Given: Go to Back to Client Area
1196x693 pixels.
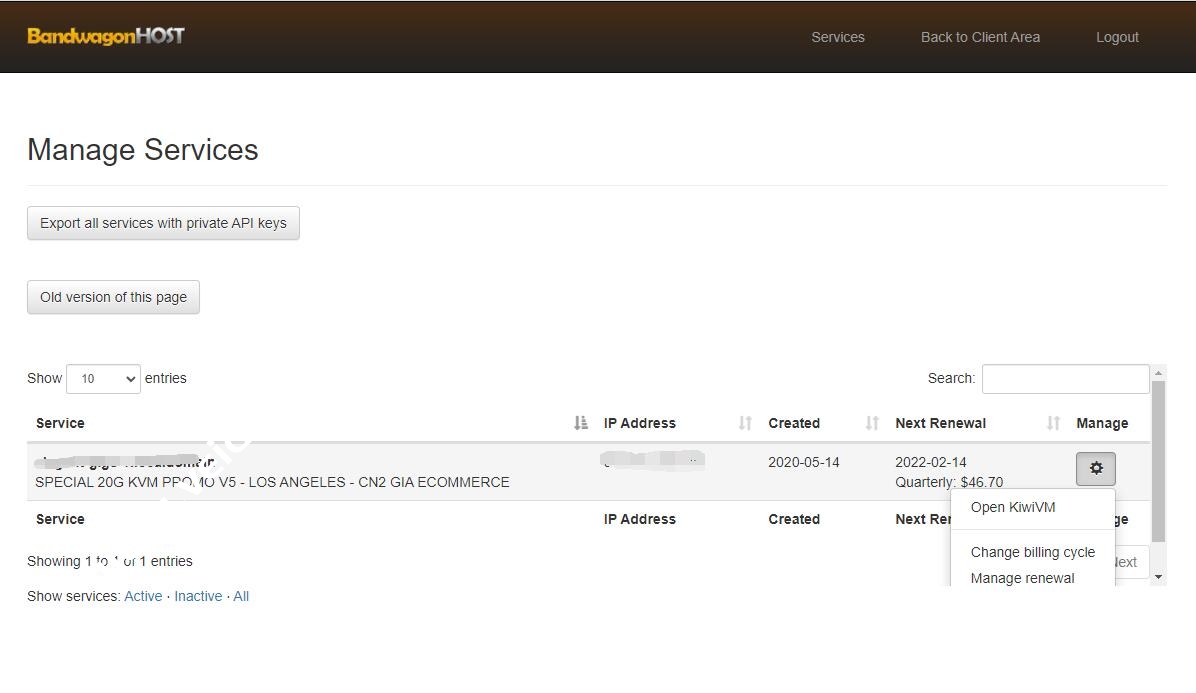Looking at the screenshot, I should 980,37.
